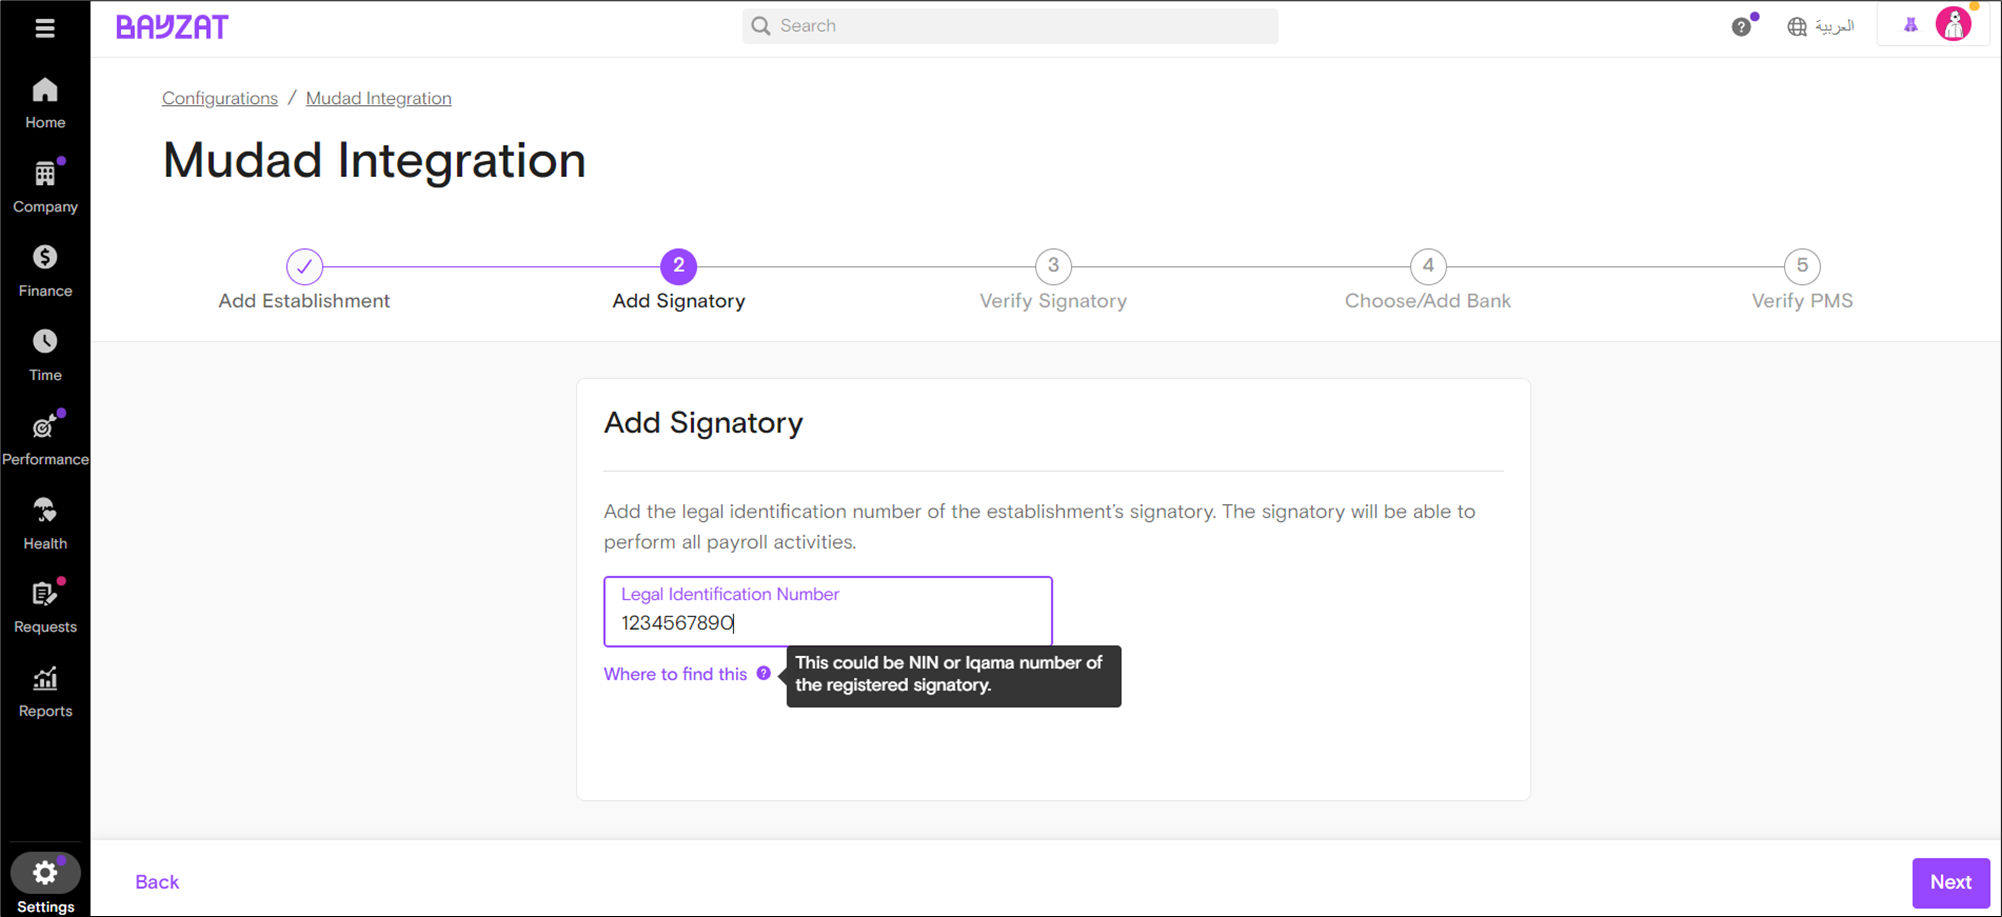Click the Next button
Image resolution: width=2002 pixels, height=917 pixels.
pos(1950,882)
